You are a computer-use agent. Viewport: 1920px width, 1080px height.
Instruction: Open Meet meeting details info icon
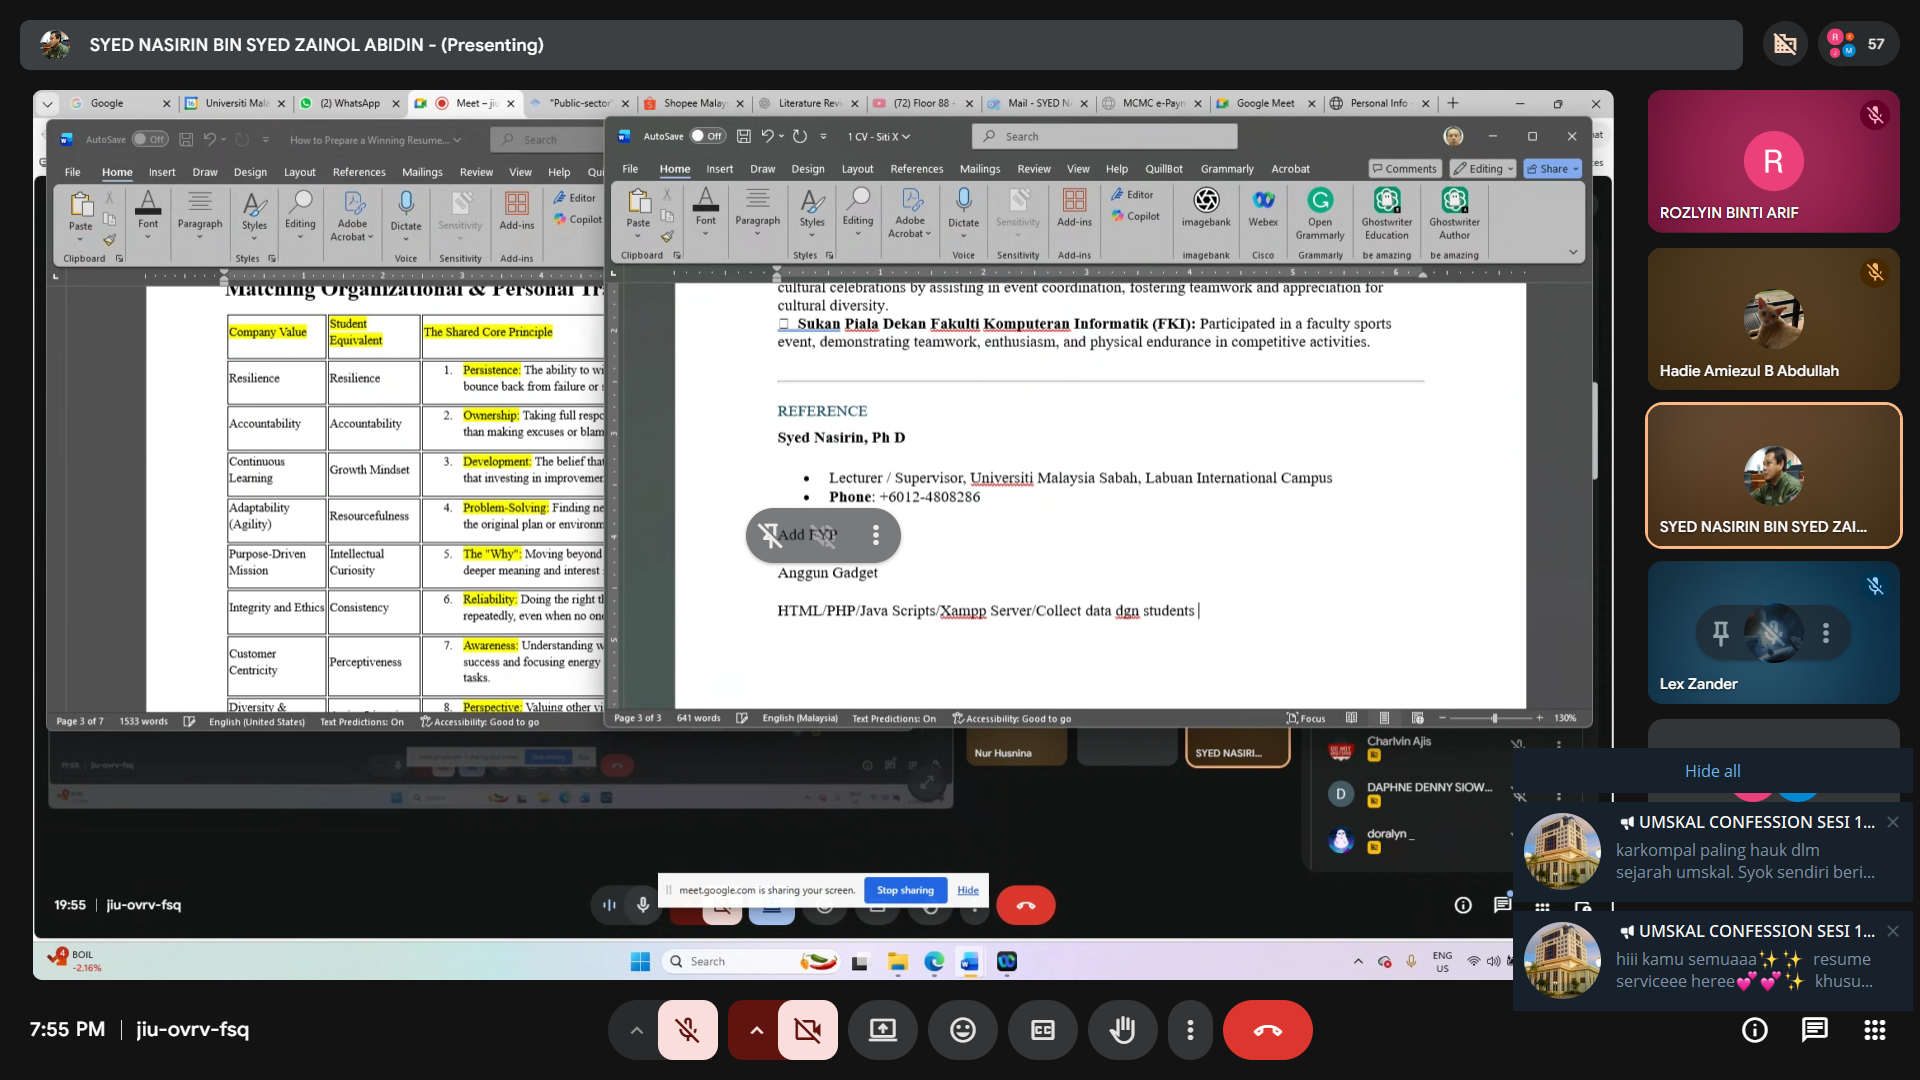[x=1754, y=1030]
